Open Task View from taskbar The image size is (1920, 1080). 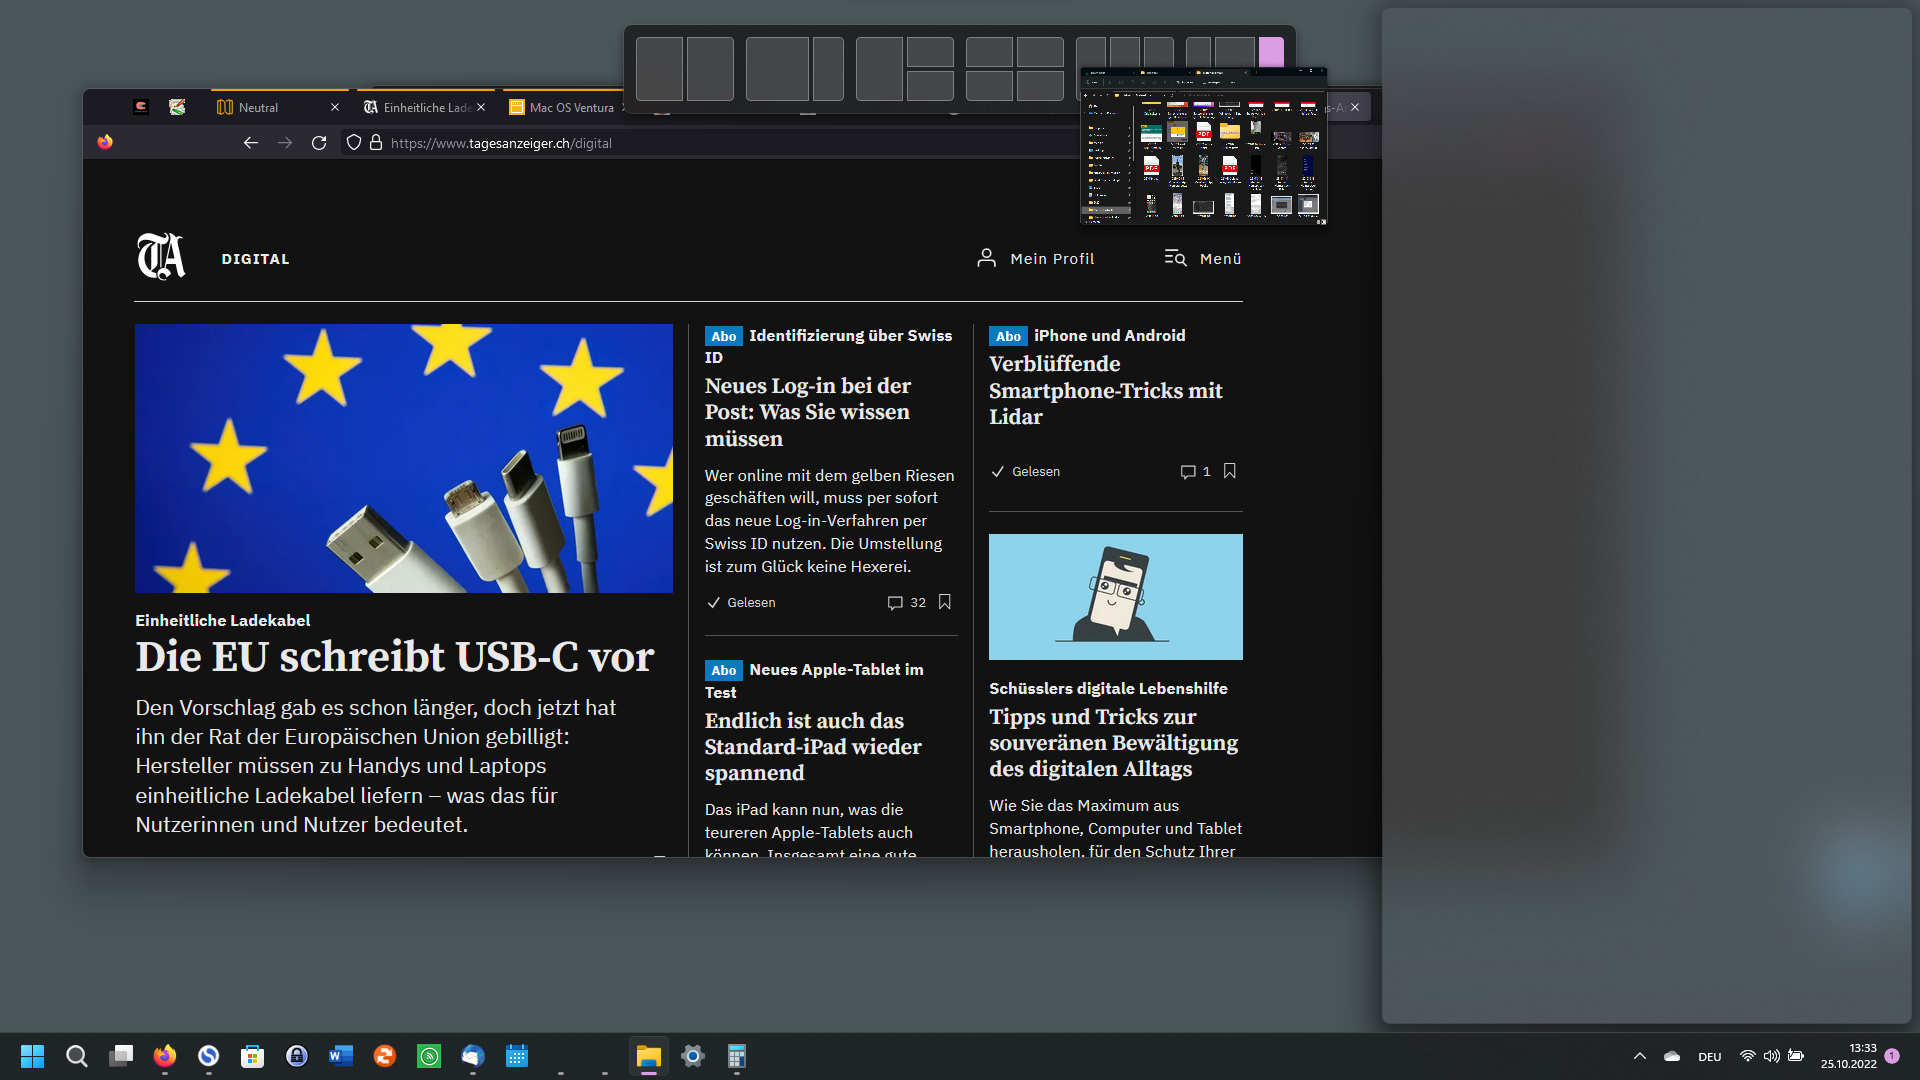pos(121,1056)
